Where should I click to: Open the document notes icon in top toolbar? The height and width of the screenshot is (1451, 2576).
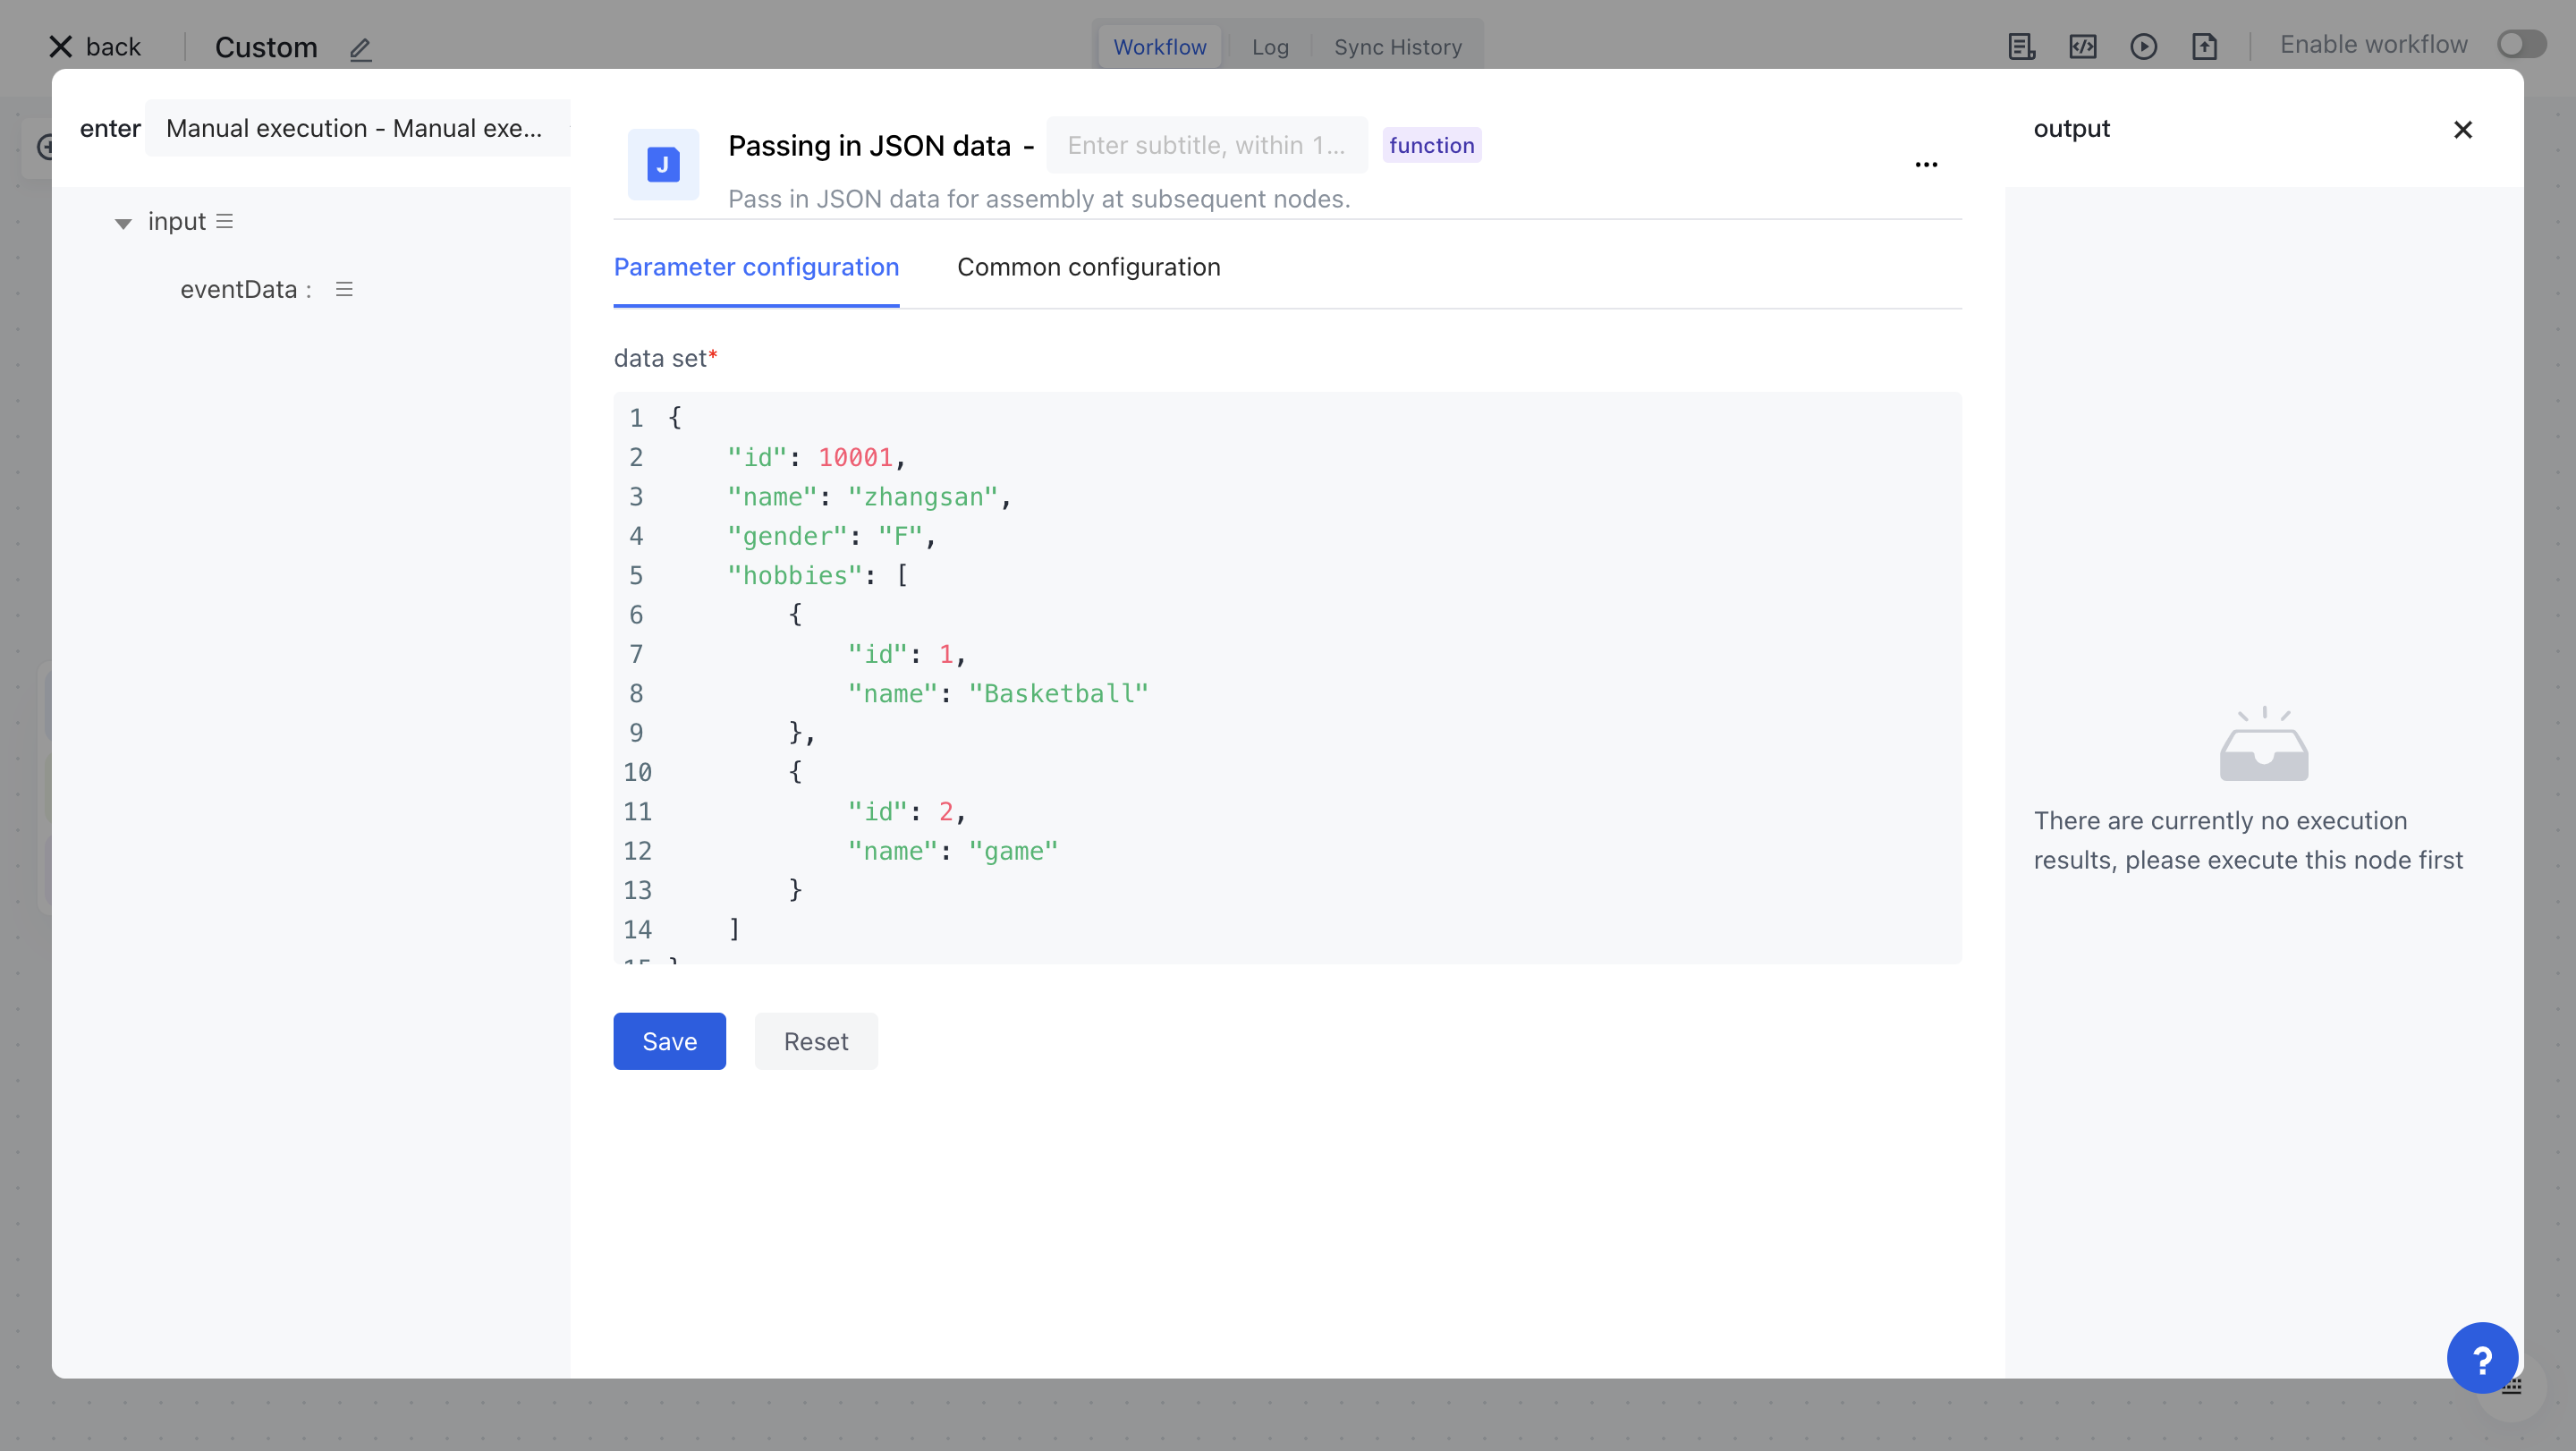(2021, 46)
